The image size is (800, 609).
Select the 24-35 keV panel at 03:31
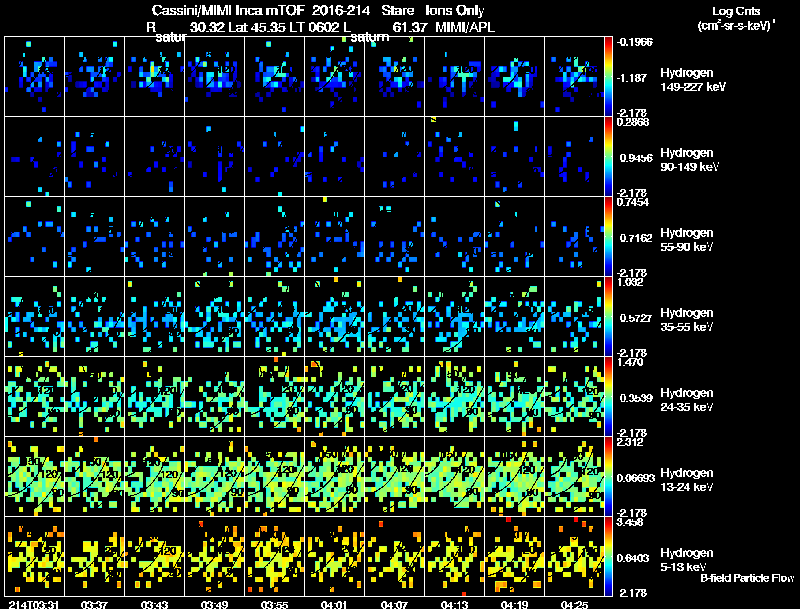[x=35, y=397]
